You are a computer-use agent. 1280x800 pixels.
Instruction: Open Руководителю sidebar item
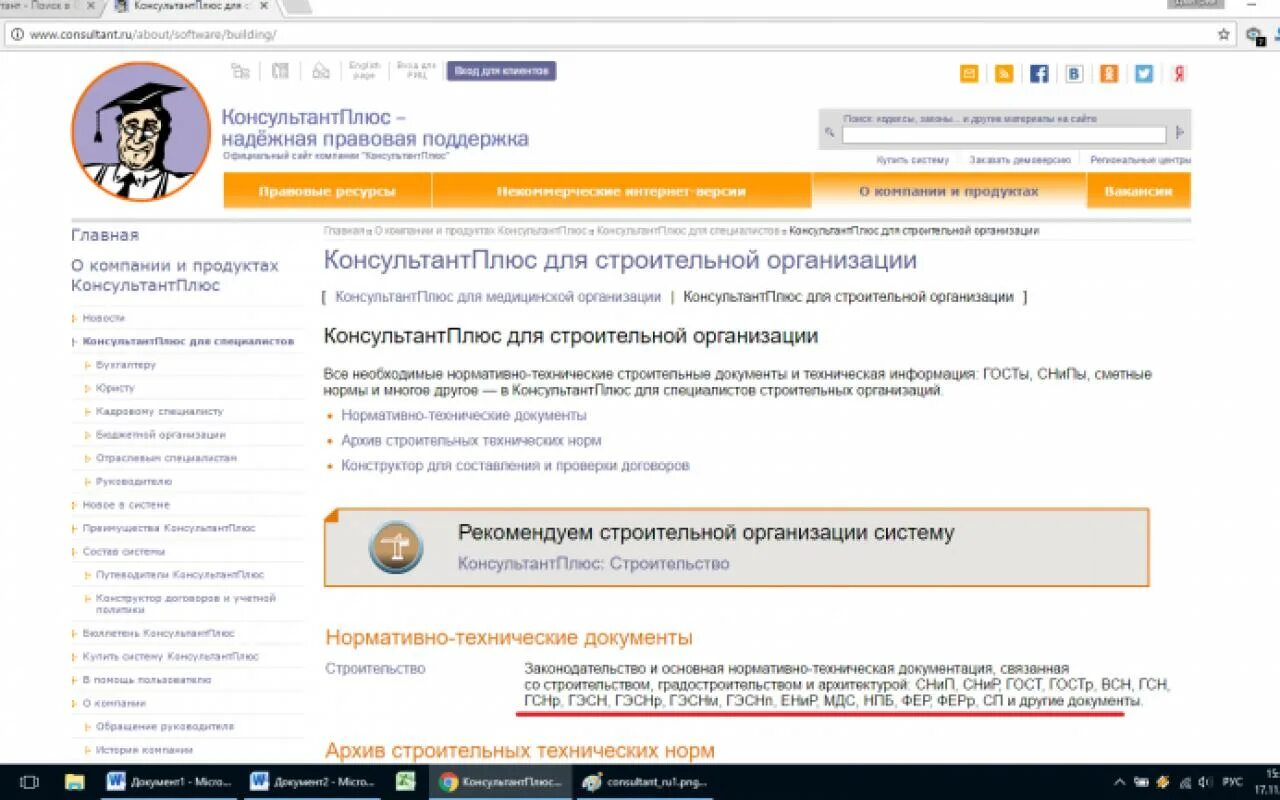point(134,482)
